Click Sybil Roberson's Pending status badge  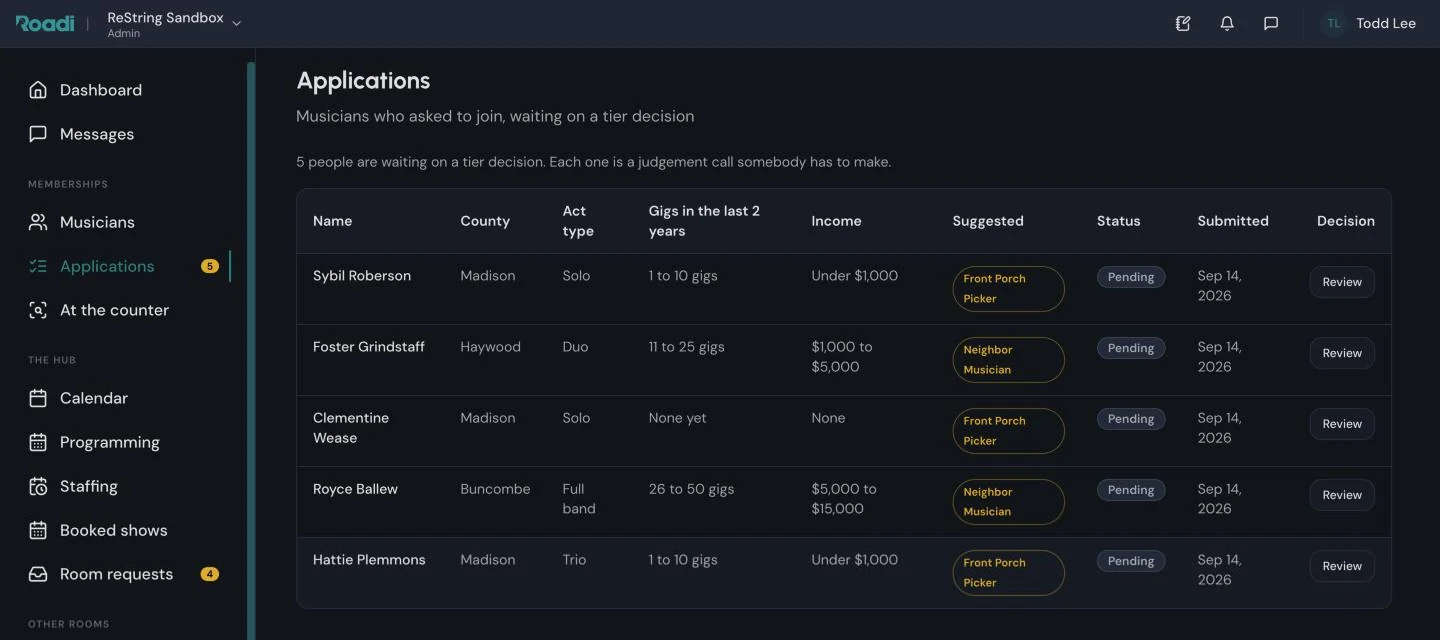pos(1131,277)
